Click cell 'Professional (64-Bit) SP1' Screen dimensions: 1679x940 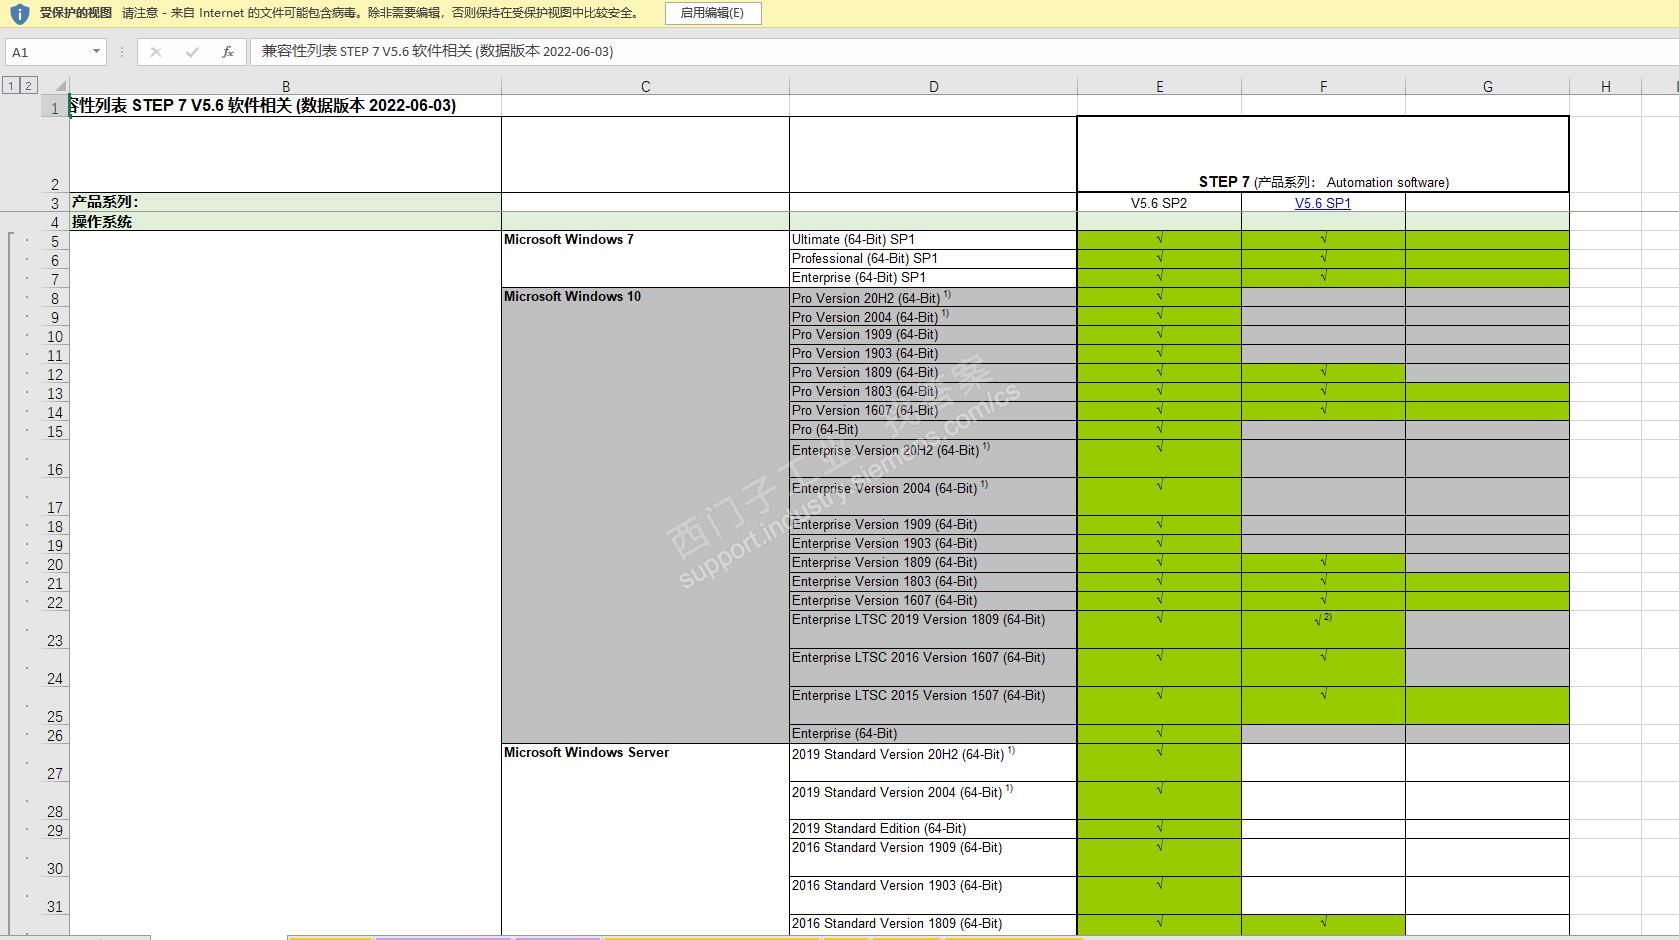pyautogui.click(x=933, y=259)
